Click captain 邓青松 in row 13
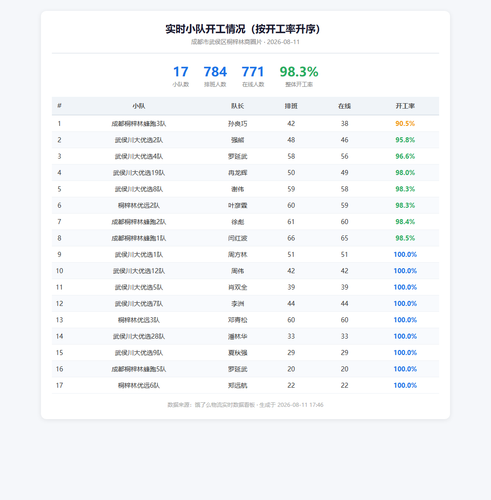The image size is (491, 500). pos(238,320)
